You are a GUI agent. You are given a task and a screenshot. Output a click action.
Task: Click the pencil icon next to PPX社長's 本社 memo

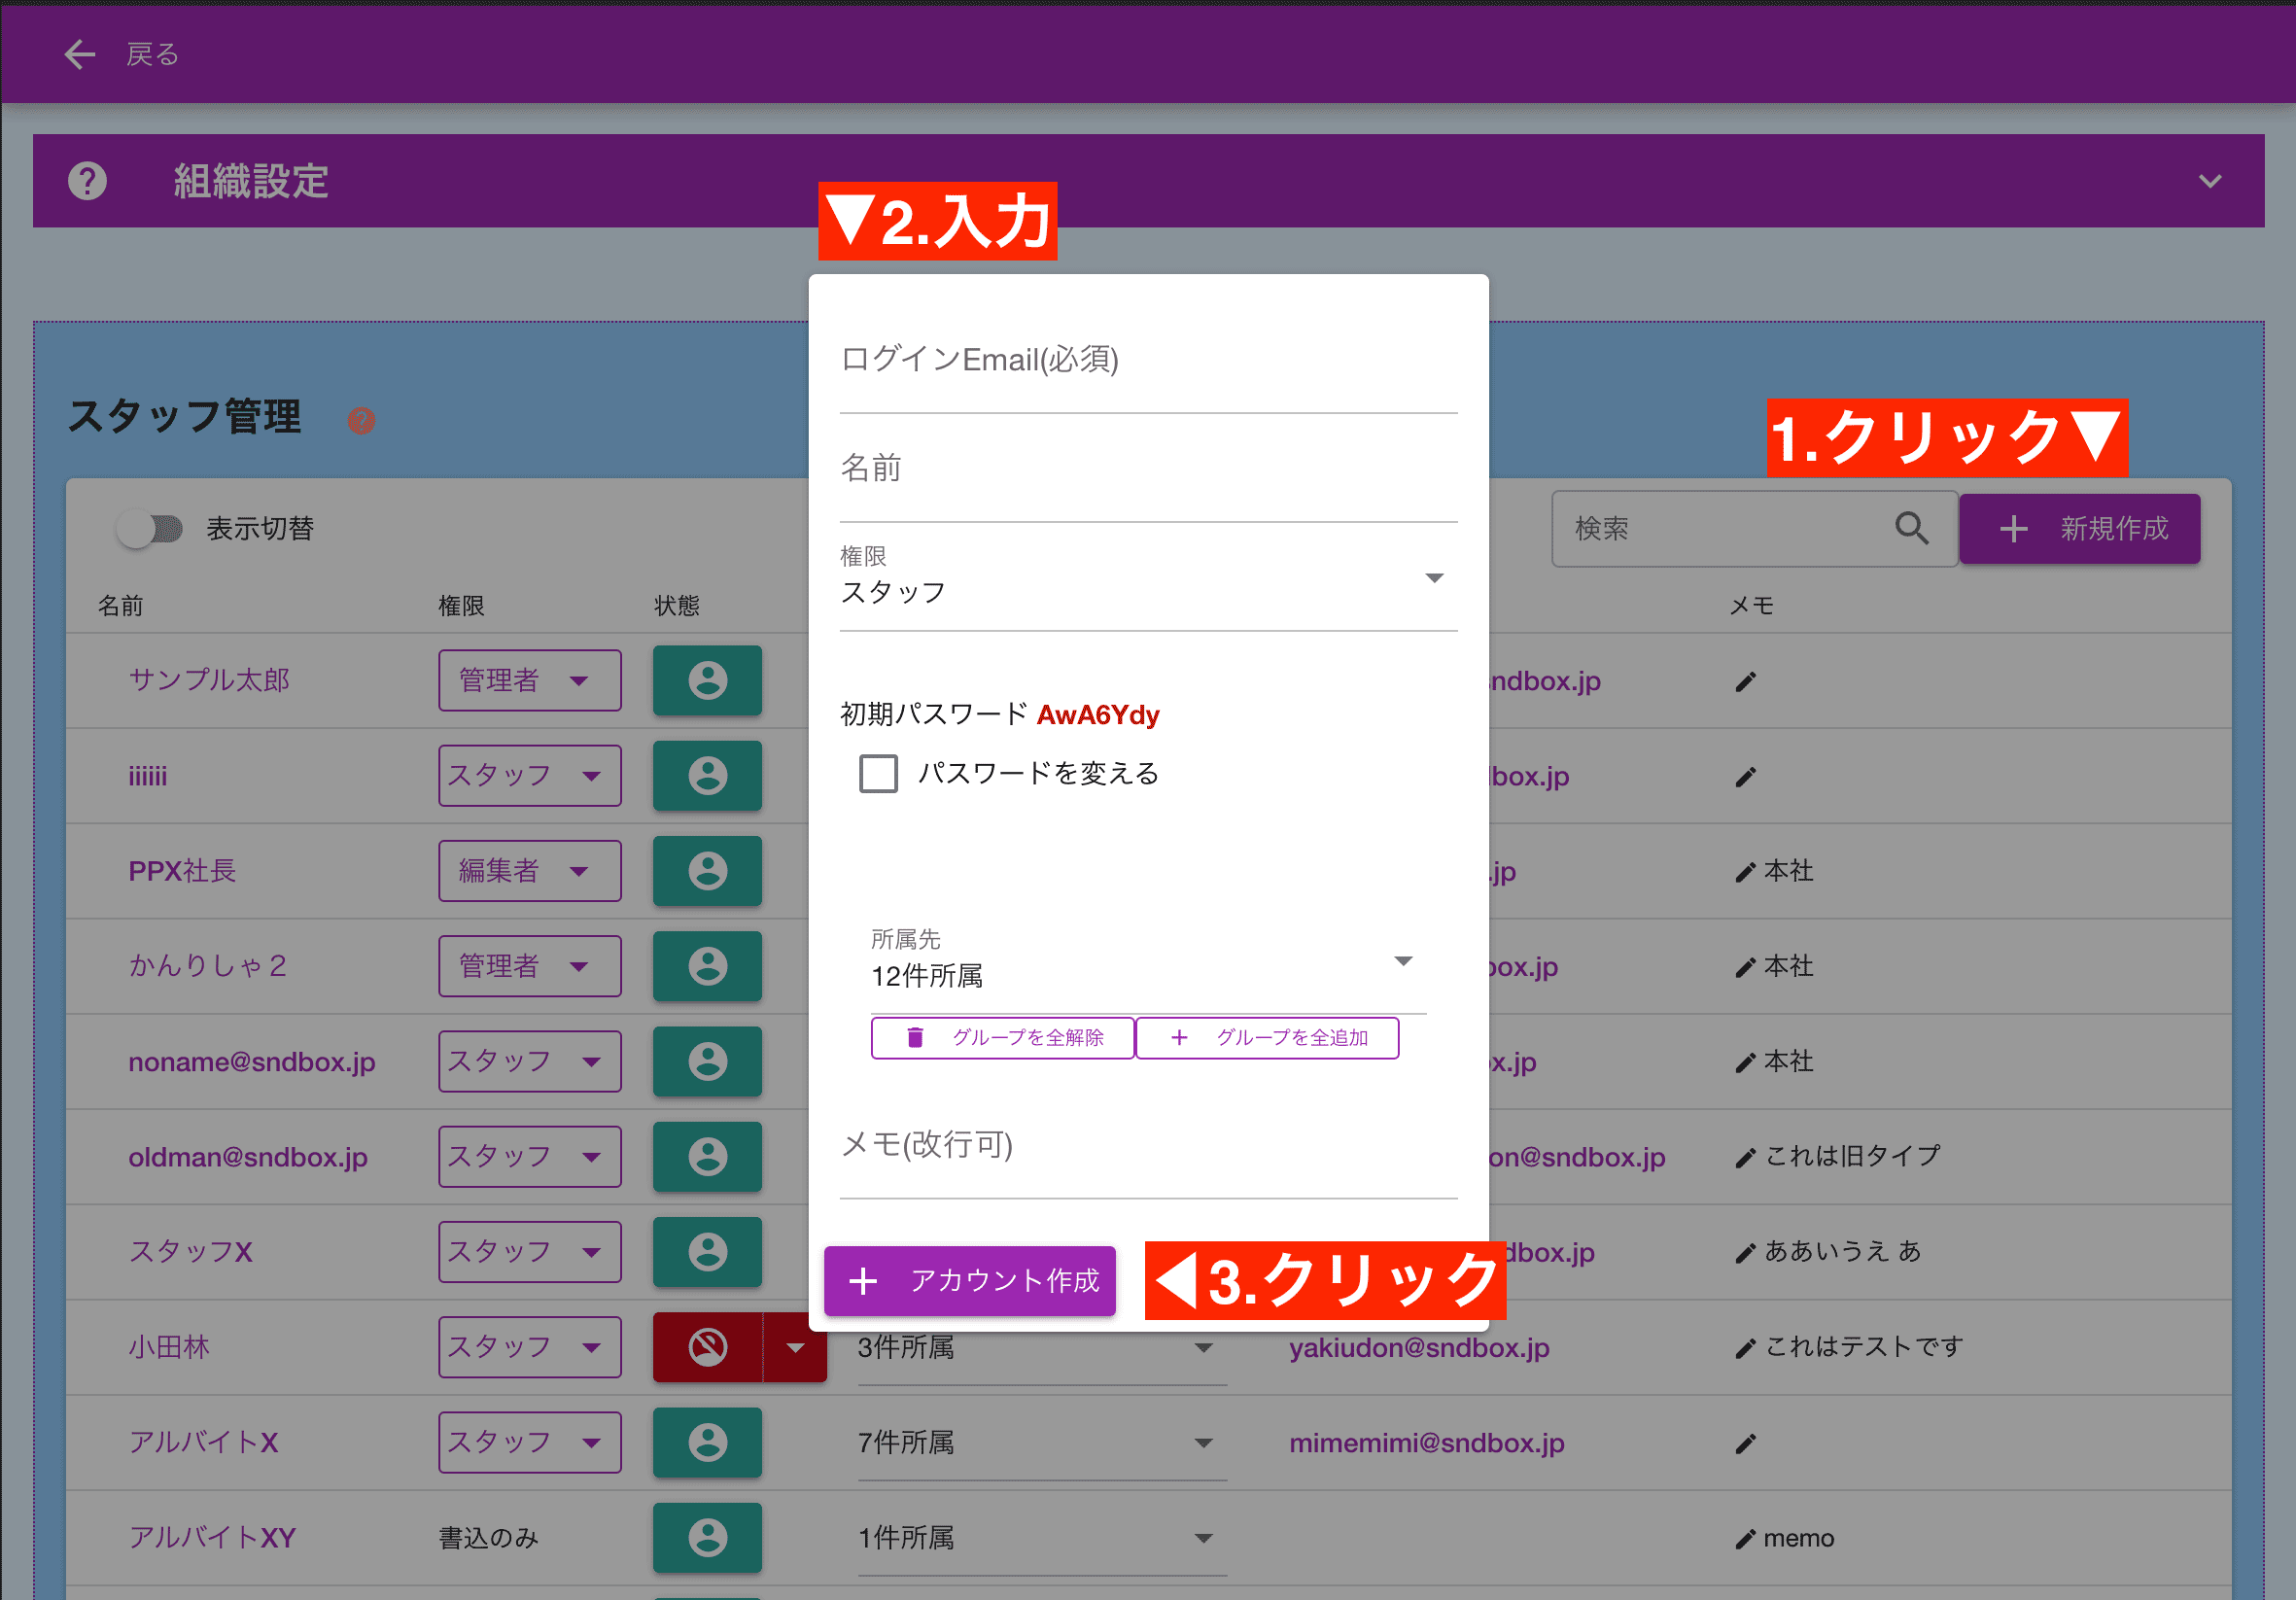[1745, 871]
